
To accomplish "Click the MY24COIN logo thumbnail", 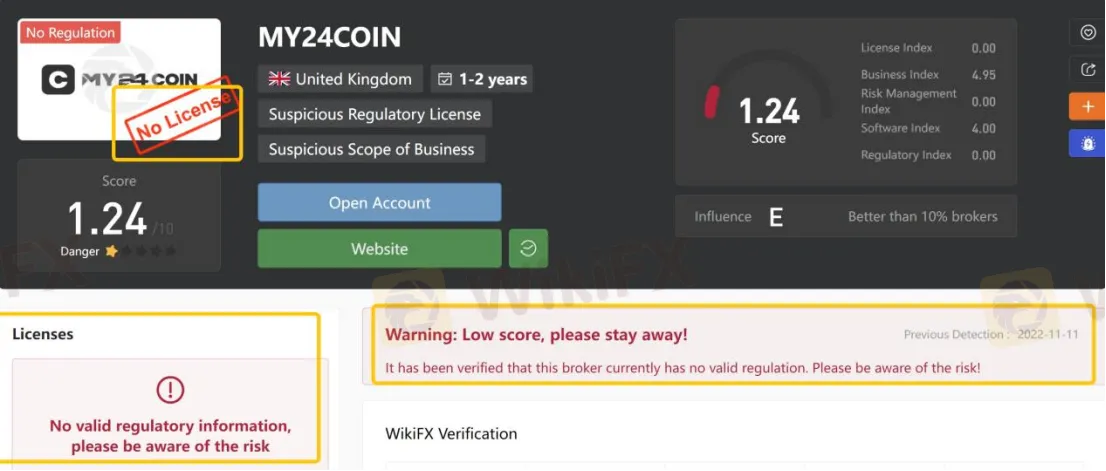I will pos(119,80).
